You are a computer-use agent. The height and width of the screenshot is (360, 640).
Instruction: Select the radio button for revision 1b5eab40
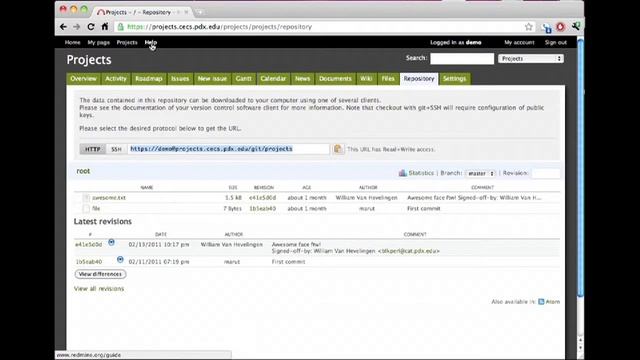(120, 260)
